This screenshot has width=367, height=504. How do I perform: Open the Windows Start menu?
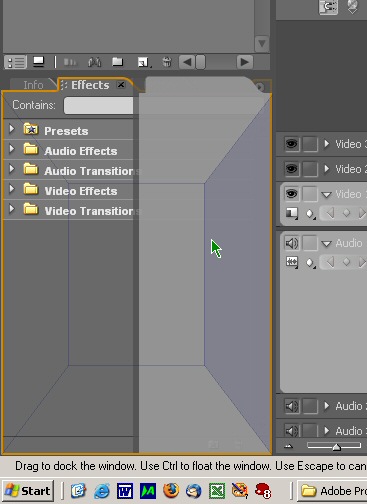click(x=28, y=491)
